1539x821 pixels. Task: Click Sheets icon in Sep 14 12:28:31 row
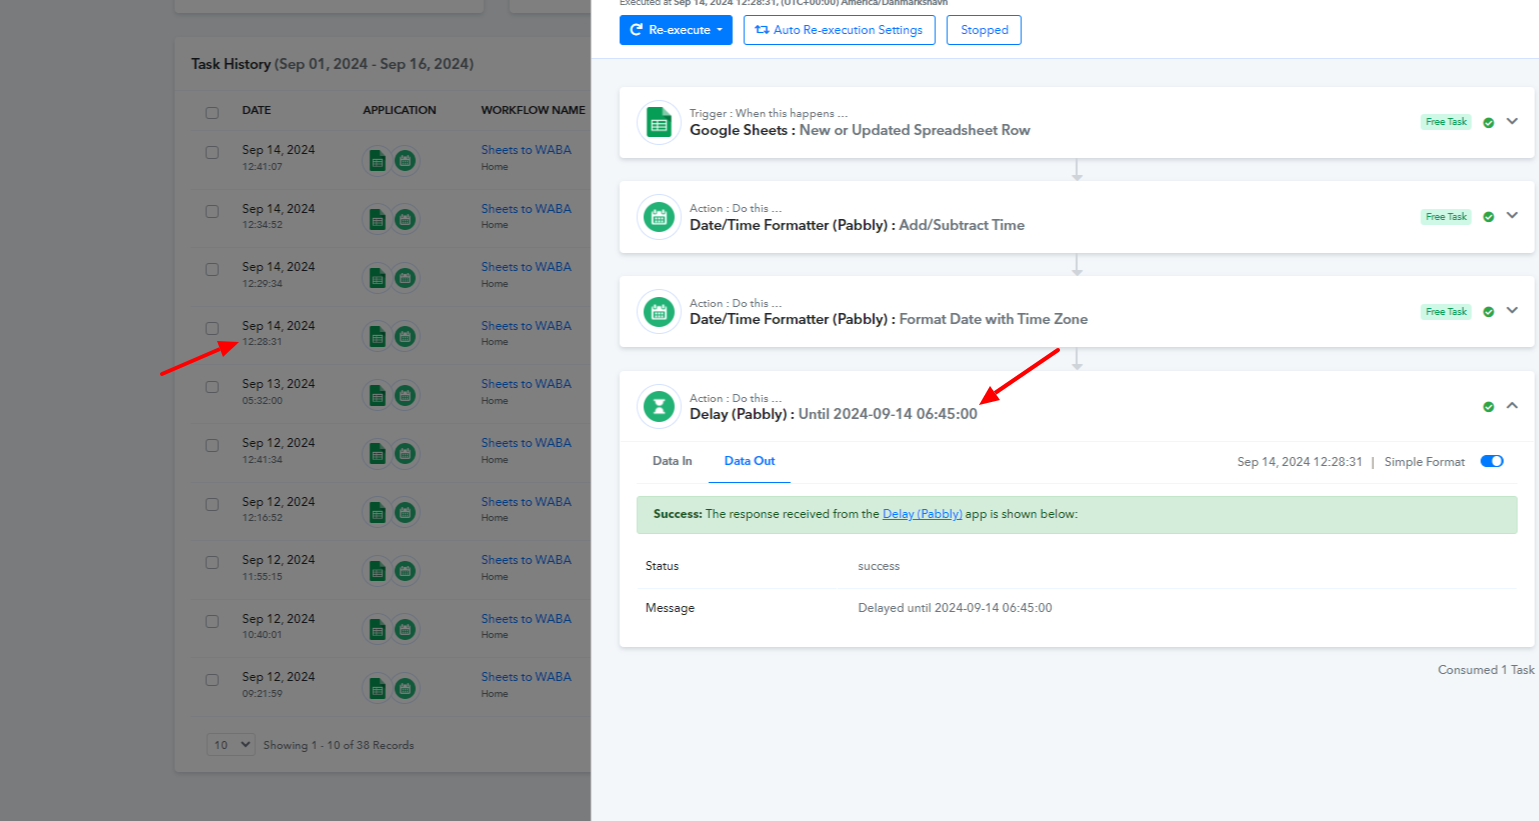(377, 336)
